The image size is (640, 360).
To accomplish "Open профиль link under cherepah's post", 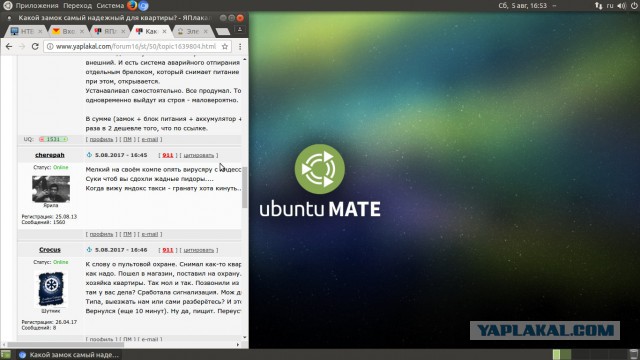I will click(101, 234).
